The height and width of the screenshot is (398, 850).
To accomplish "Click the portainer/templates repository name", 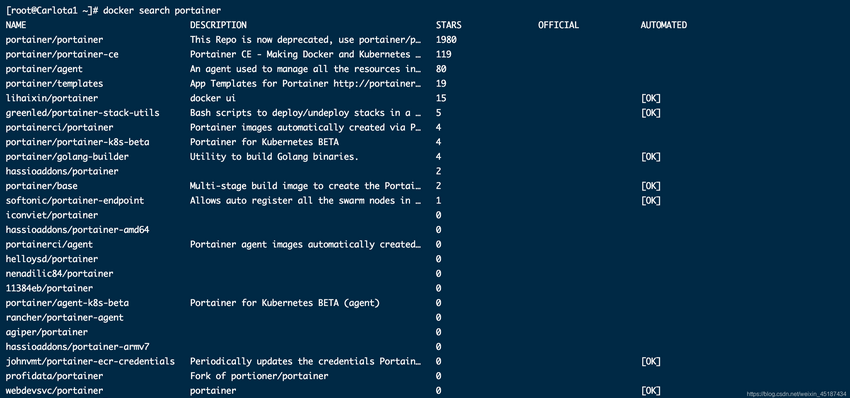I will click(54, 84).
